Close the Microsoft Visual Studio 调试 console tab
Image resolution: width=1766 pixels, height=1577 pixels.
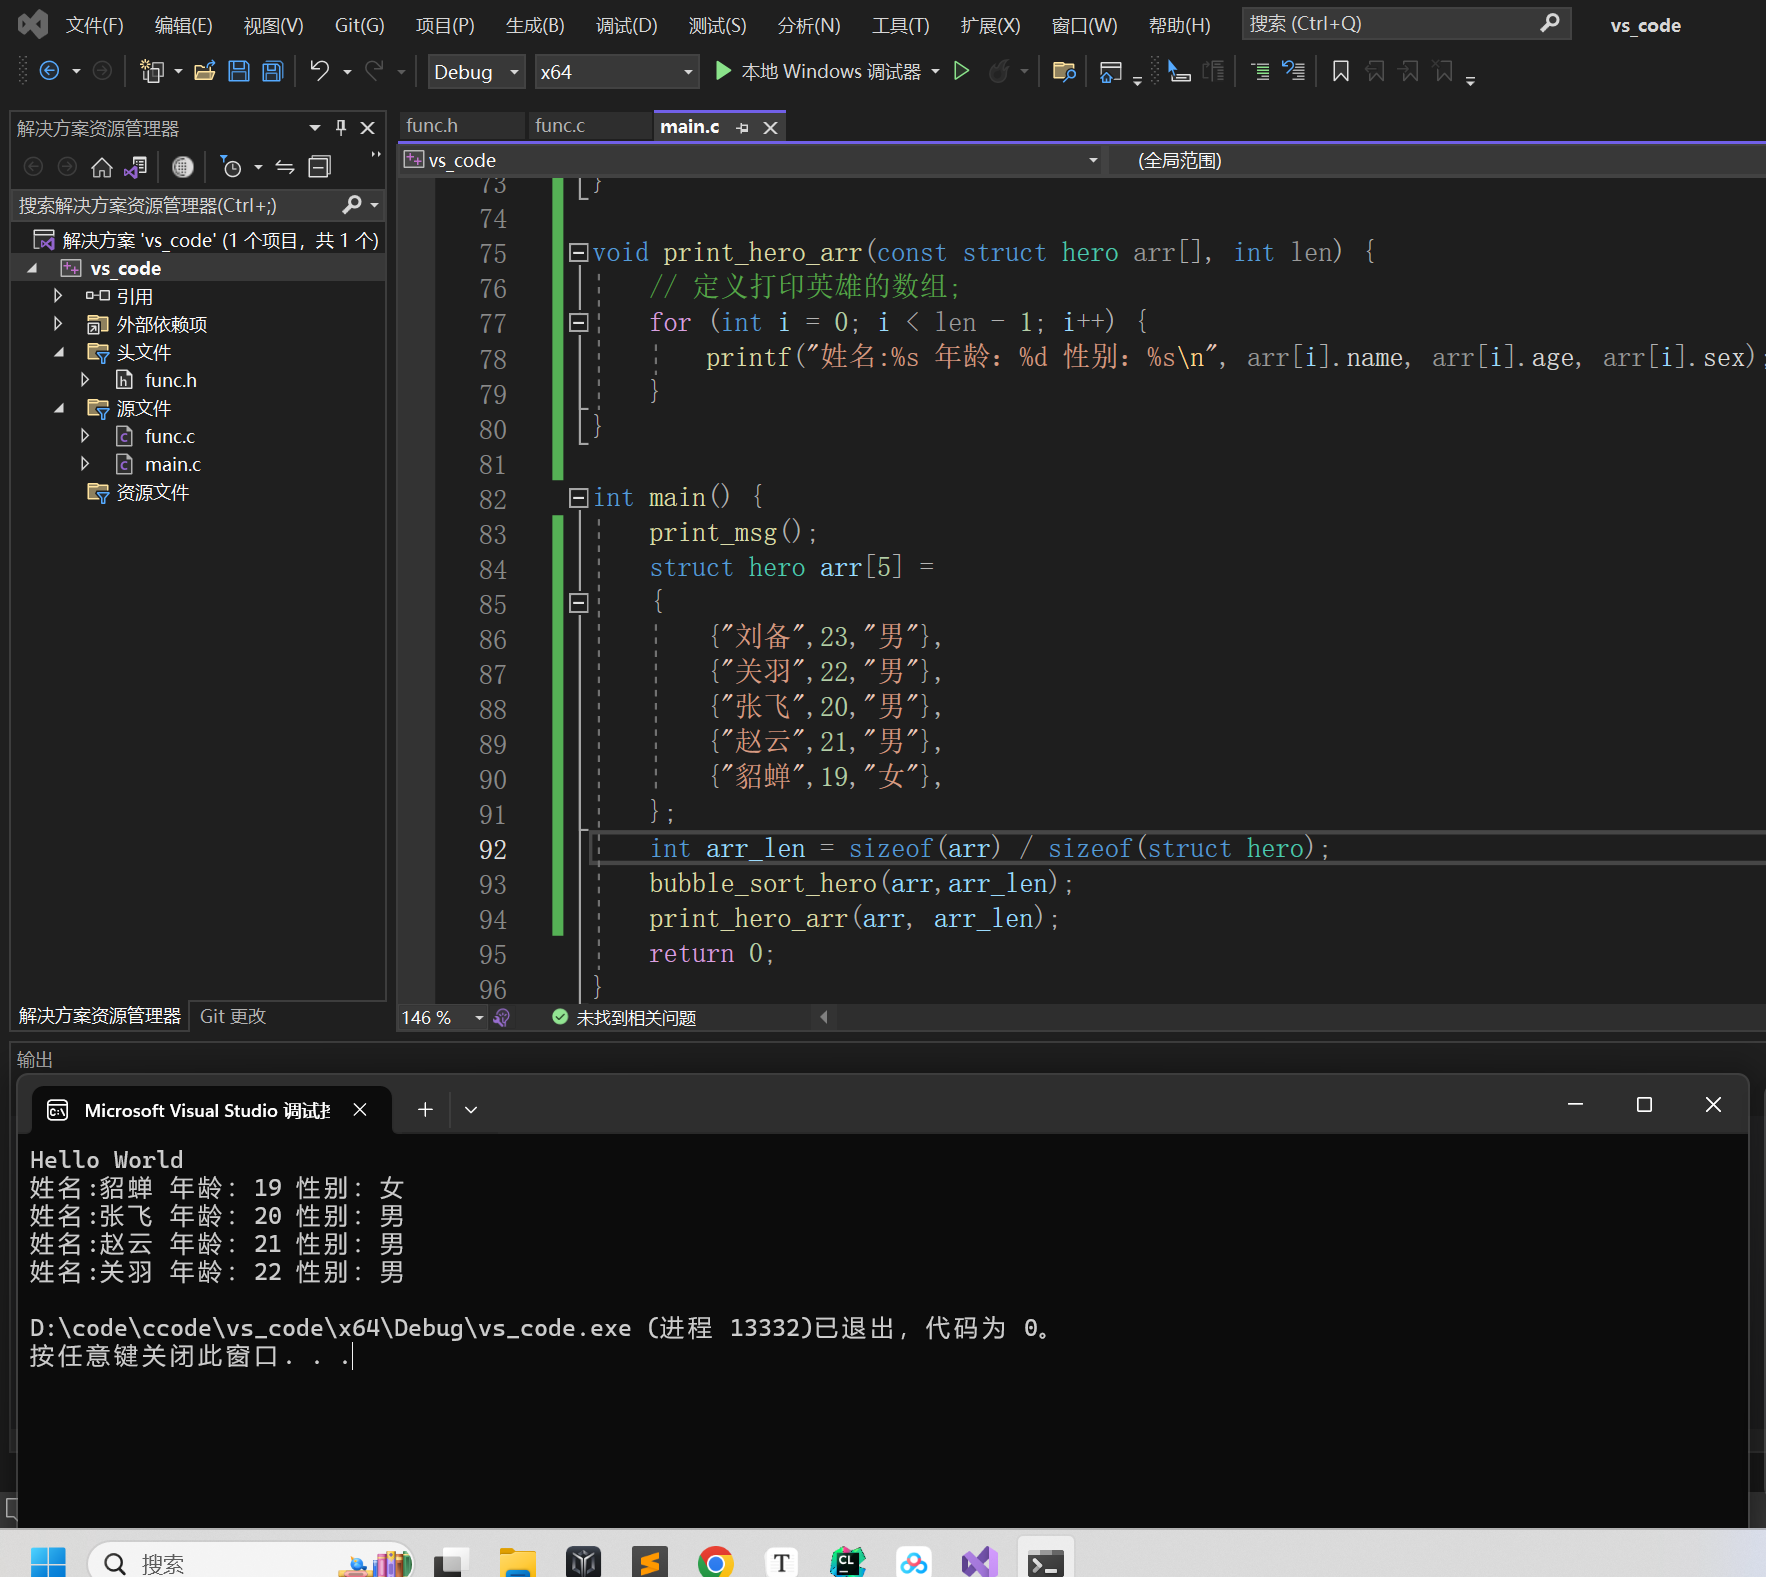pos(360,1109)
